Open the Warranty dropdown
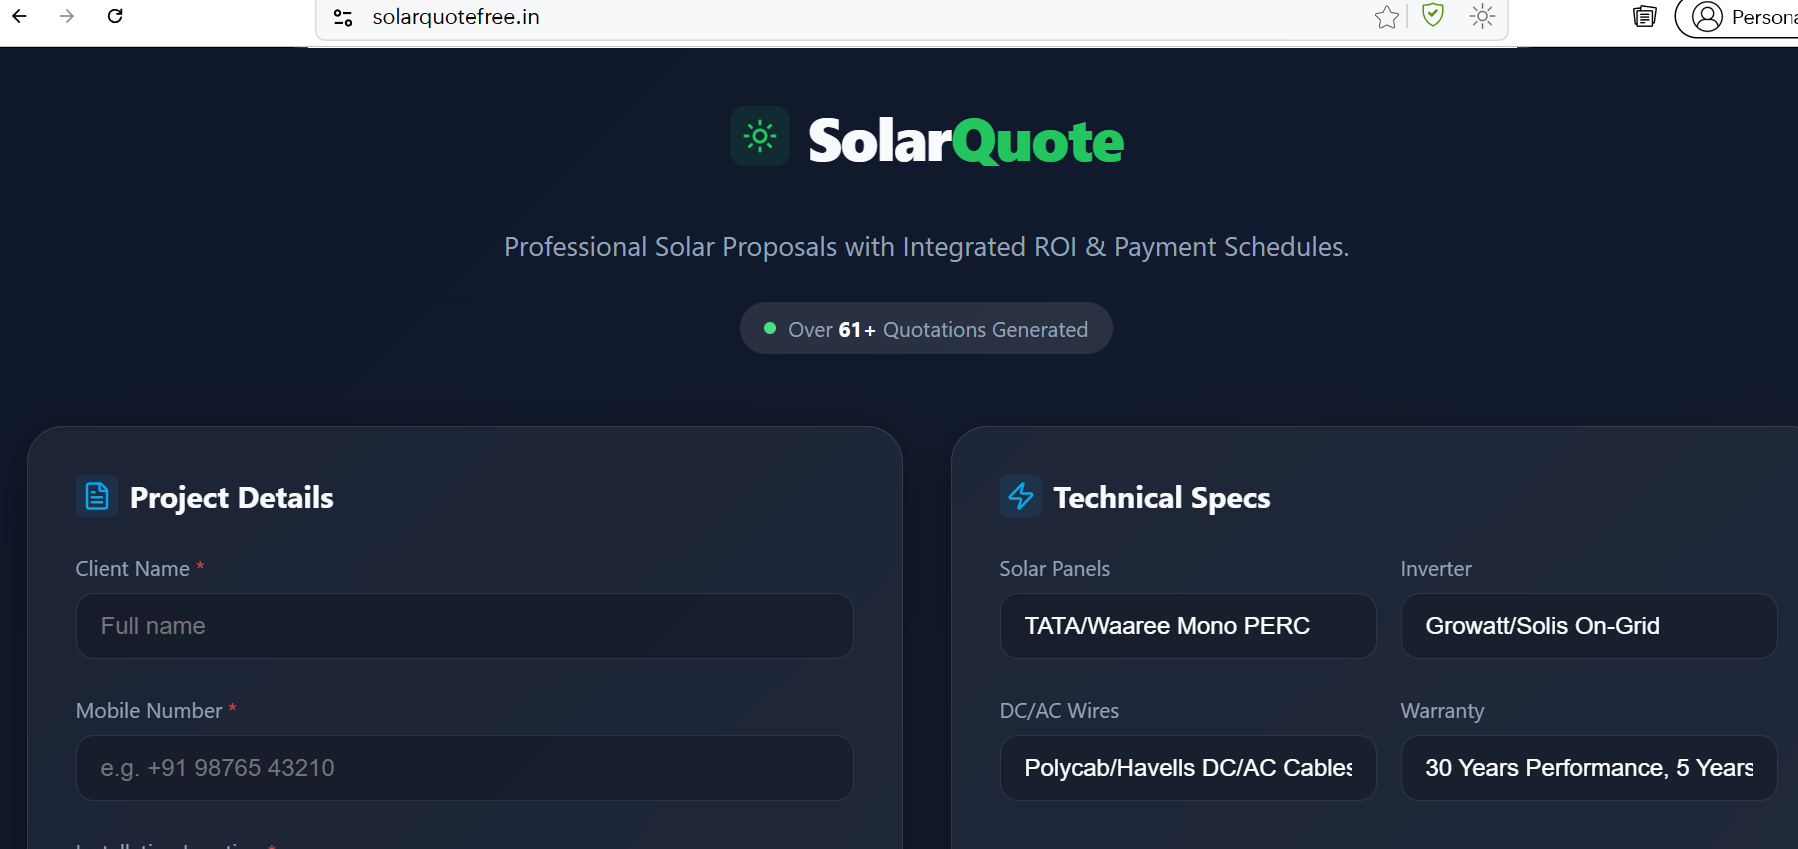This screenshot has width=1798, height=849. [x=1588, y=768]
